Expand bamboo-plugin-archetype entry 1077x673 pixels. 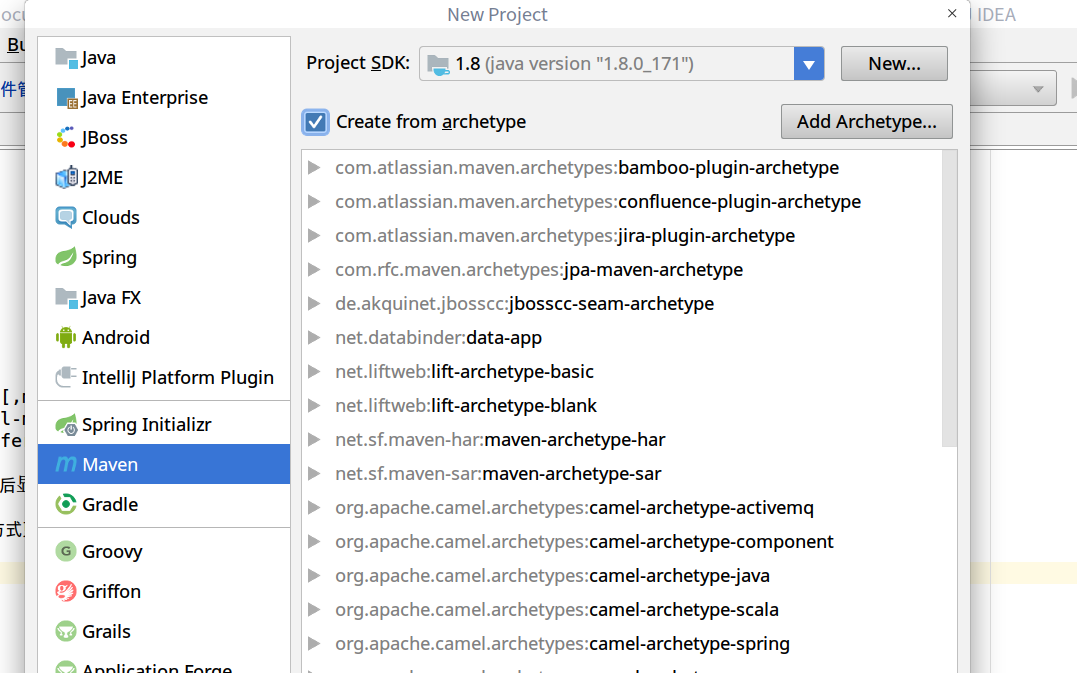[x=314, y=168]
